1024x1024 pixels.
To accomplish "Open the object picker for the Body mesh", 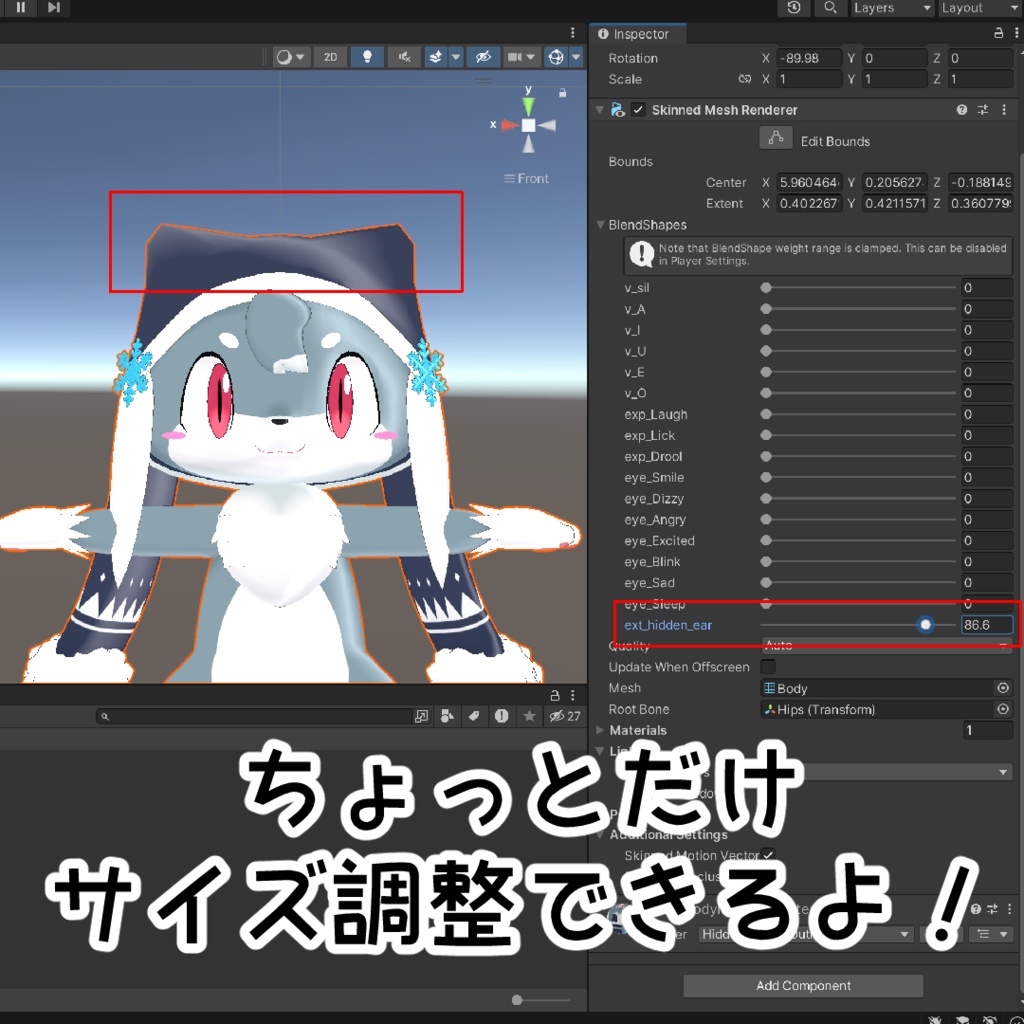I will (x=1005, y=688).
